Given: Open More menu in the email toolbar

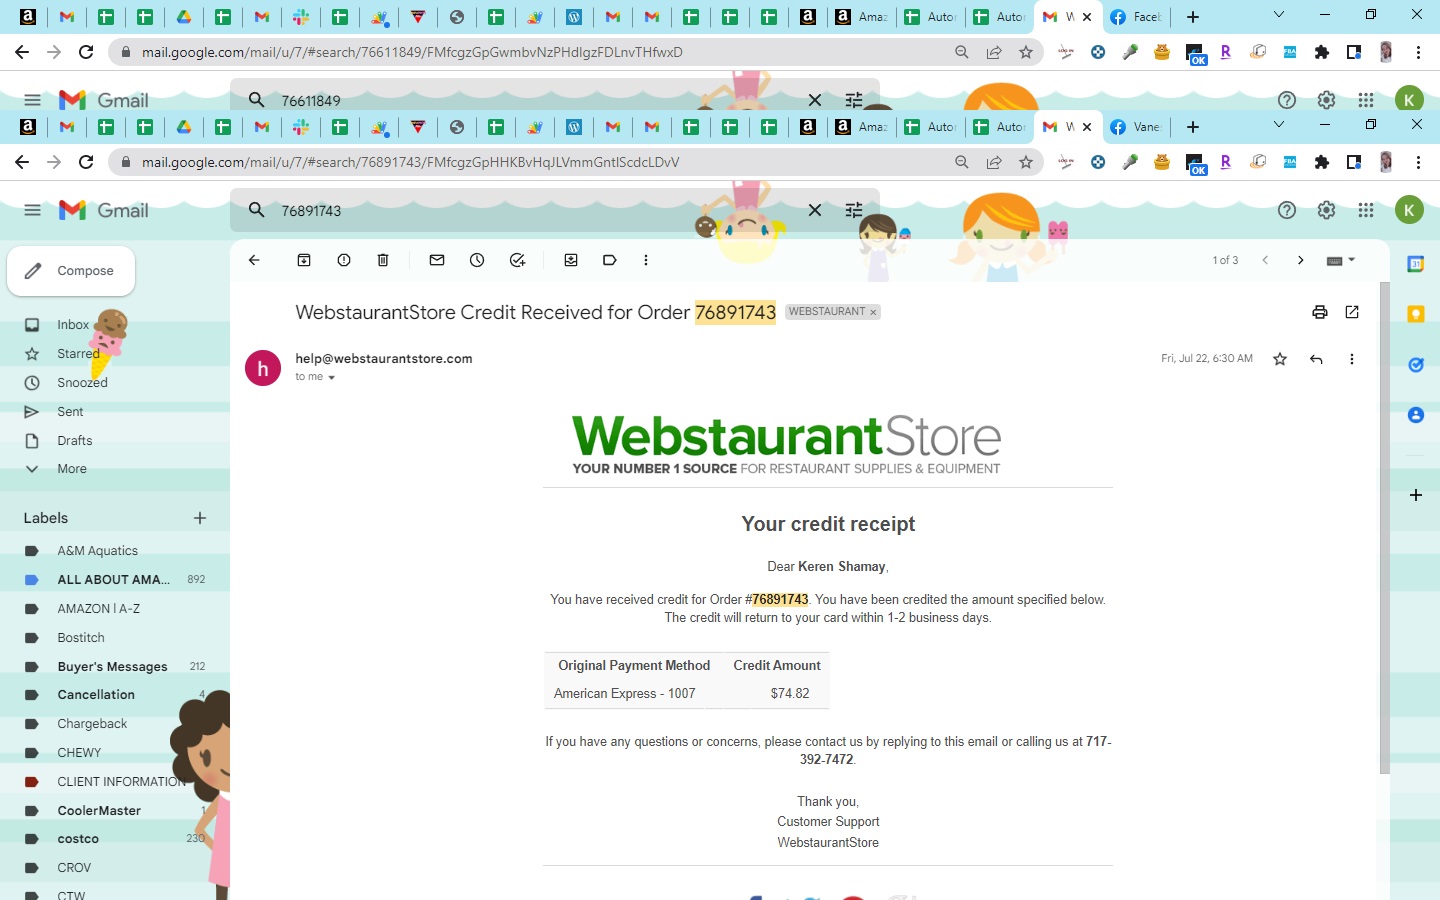Looking at the screenshot, I should 646,260.
